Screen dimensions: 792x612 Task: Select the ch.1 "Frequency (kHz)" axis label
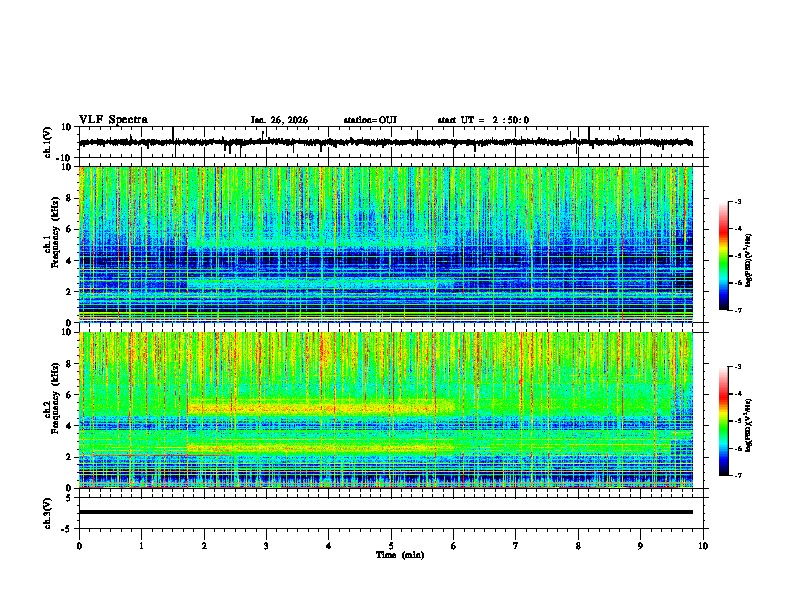pyautogui.click(x=55, y=234)
